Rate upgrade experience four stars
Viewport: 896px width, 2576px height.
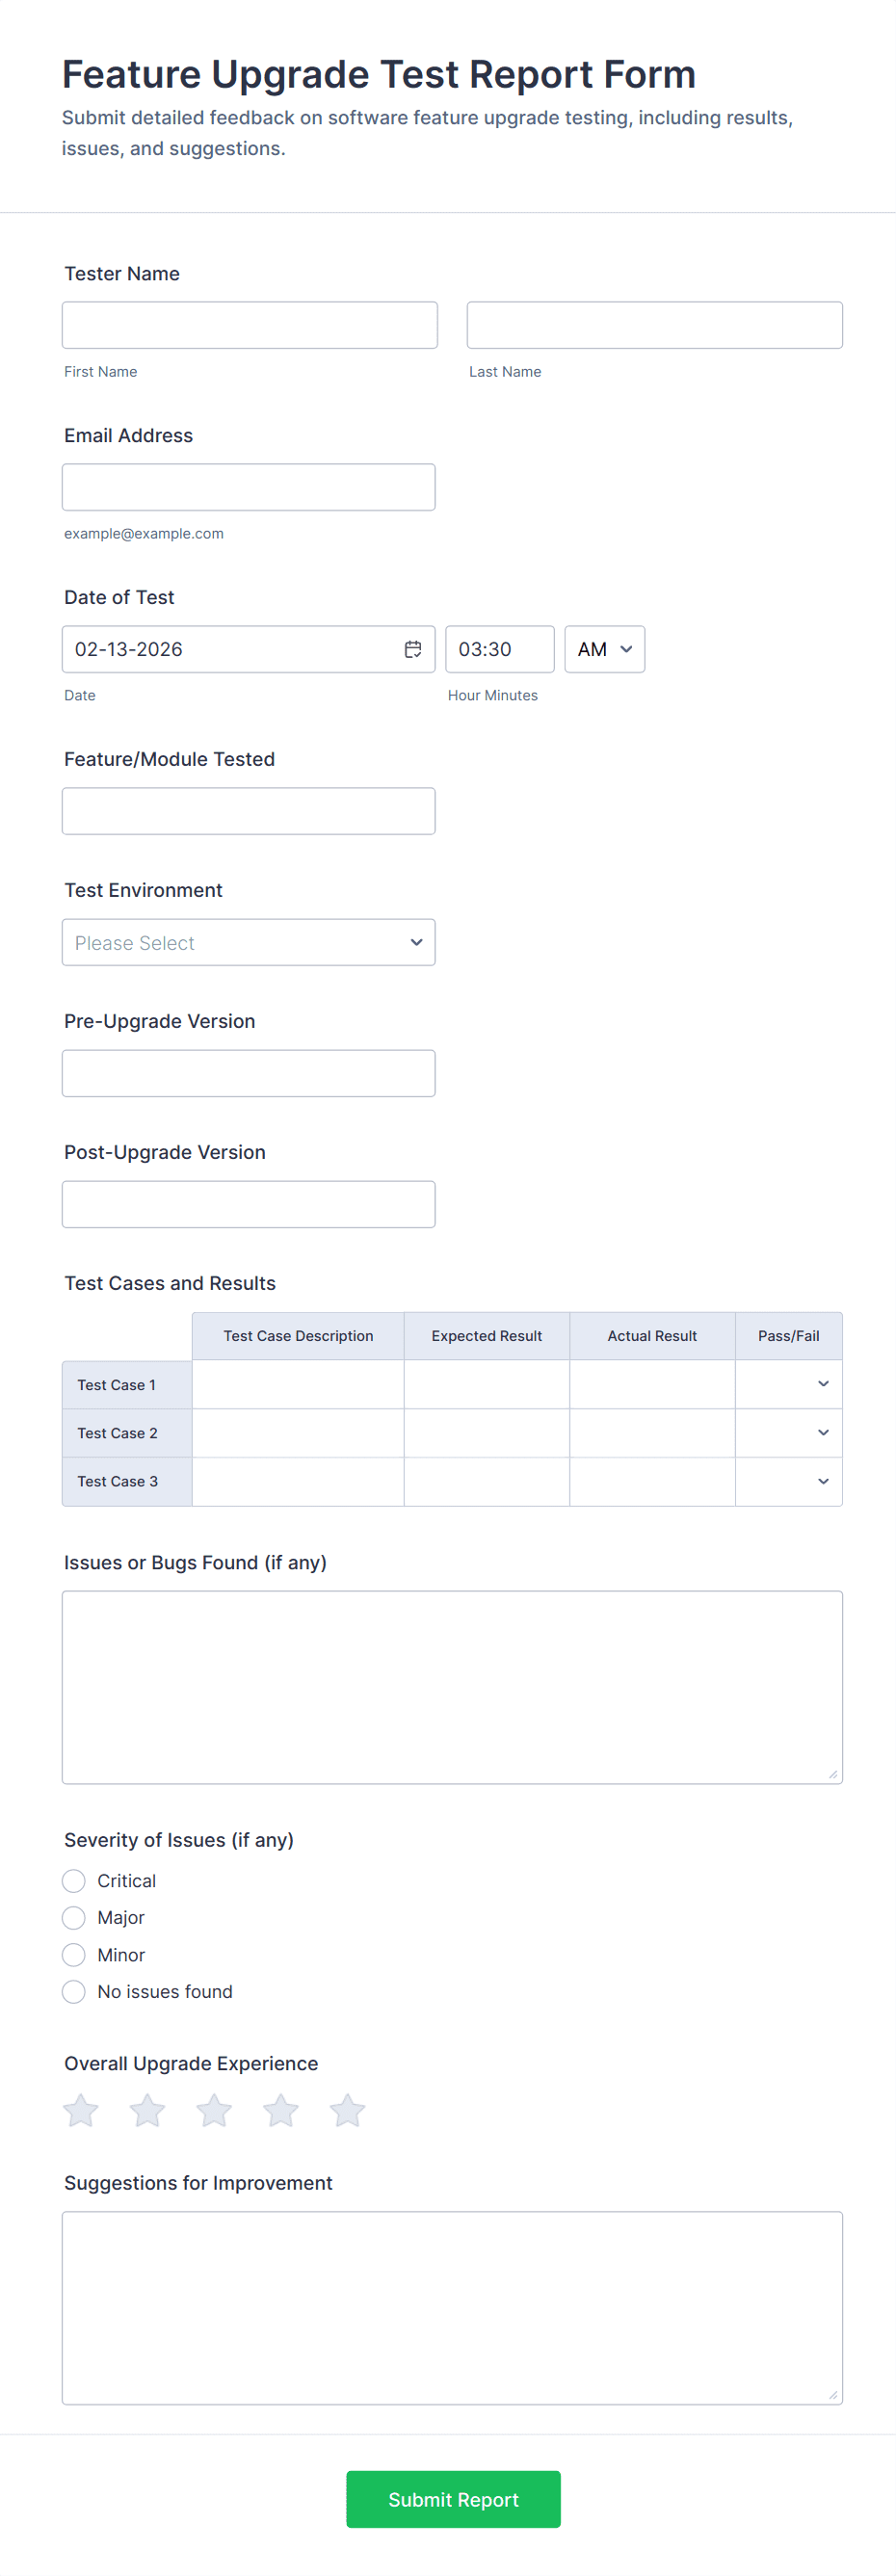click(281, 2111)
